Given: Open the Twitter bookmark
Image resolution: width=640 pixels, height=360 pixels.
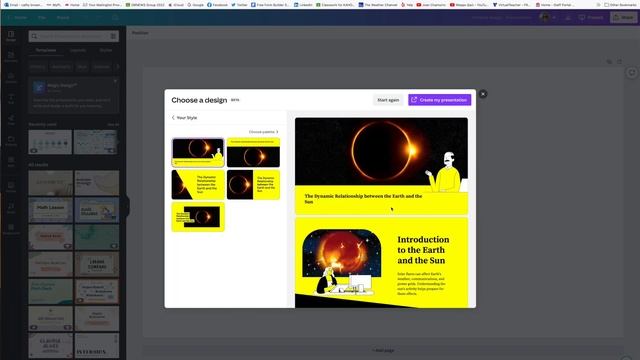Looking at the screenshot, I should pyautogui.click(x=240, y=4).
